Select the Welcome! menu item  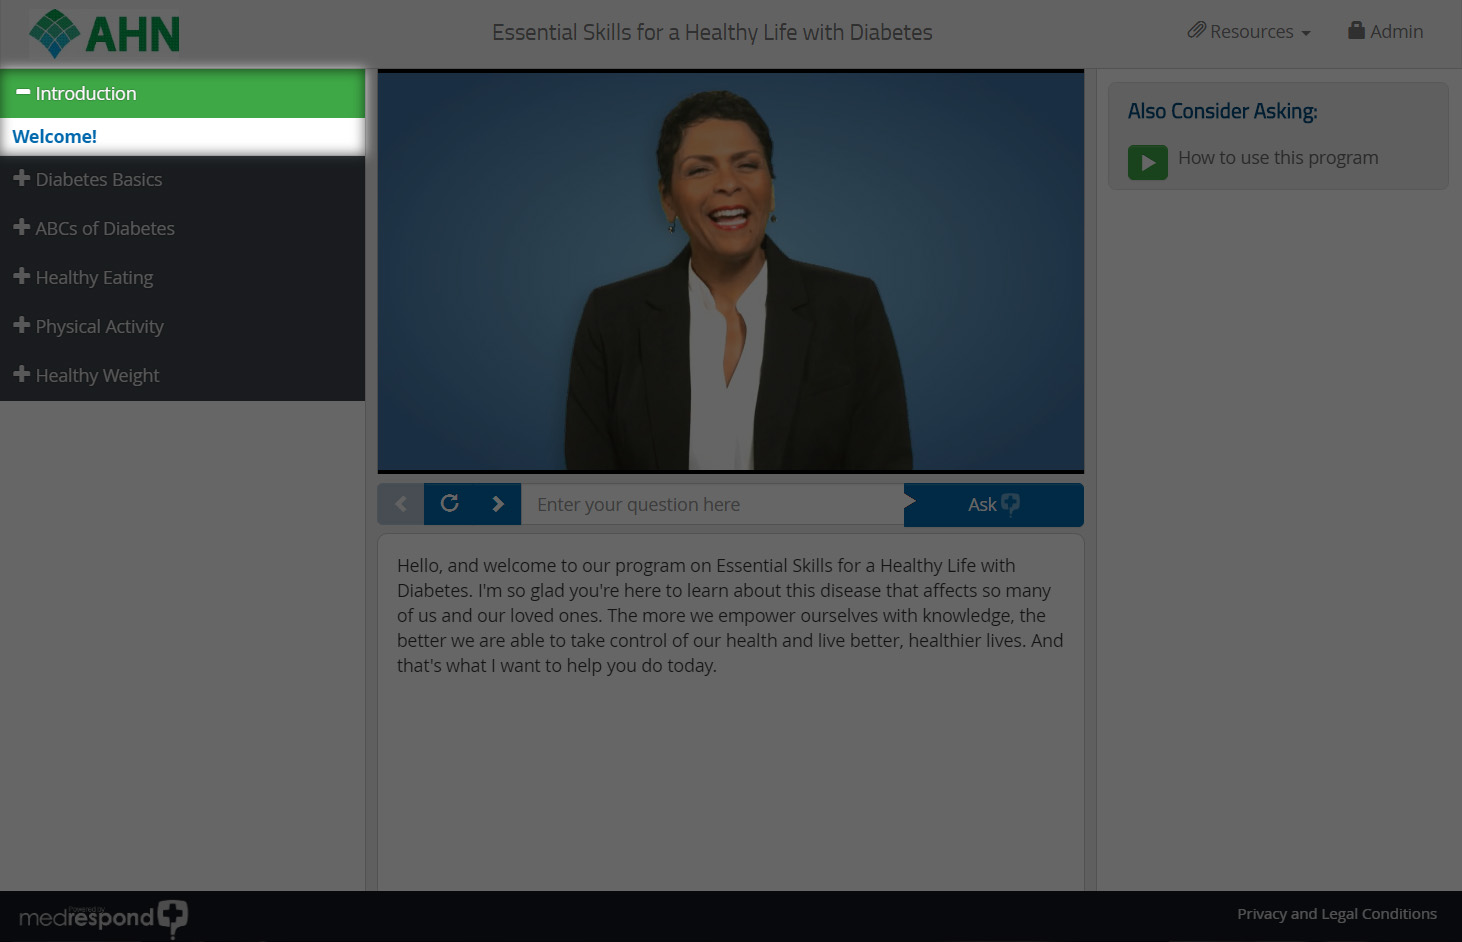55,137
